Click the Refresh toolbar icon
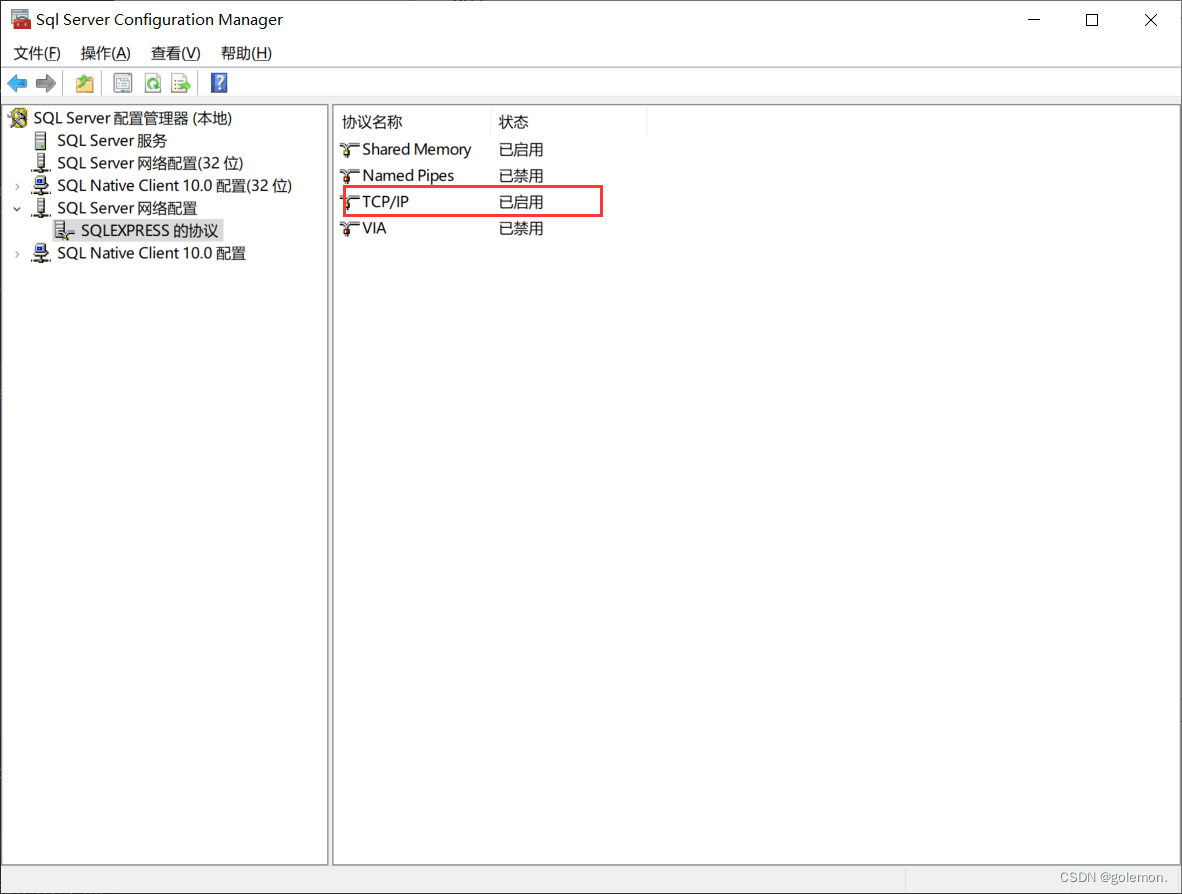The image size is (1182, 894). tap(153, 83)
